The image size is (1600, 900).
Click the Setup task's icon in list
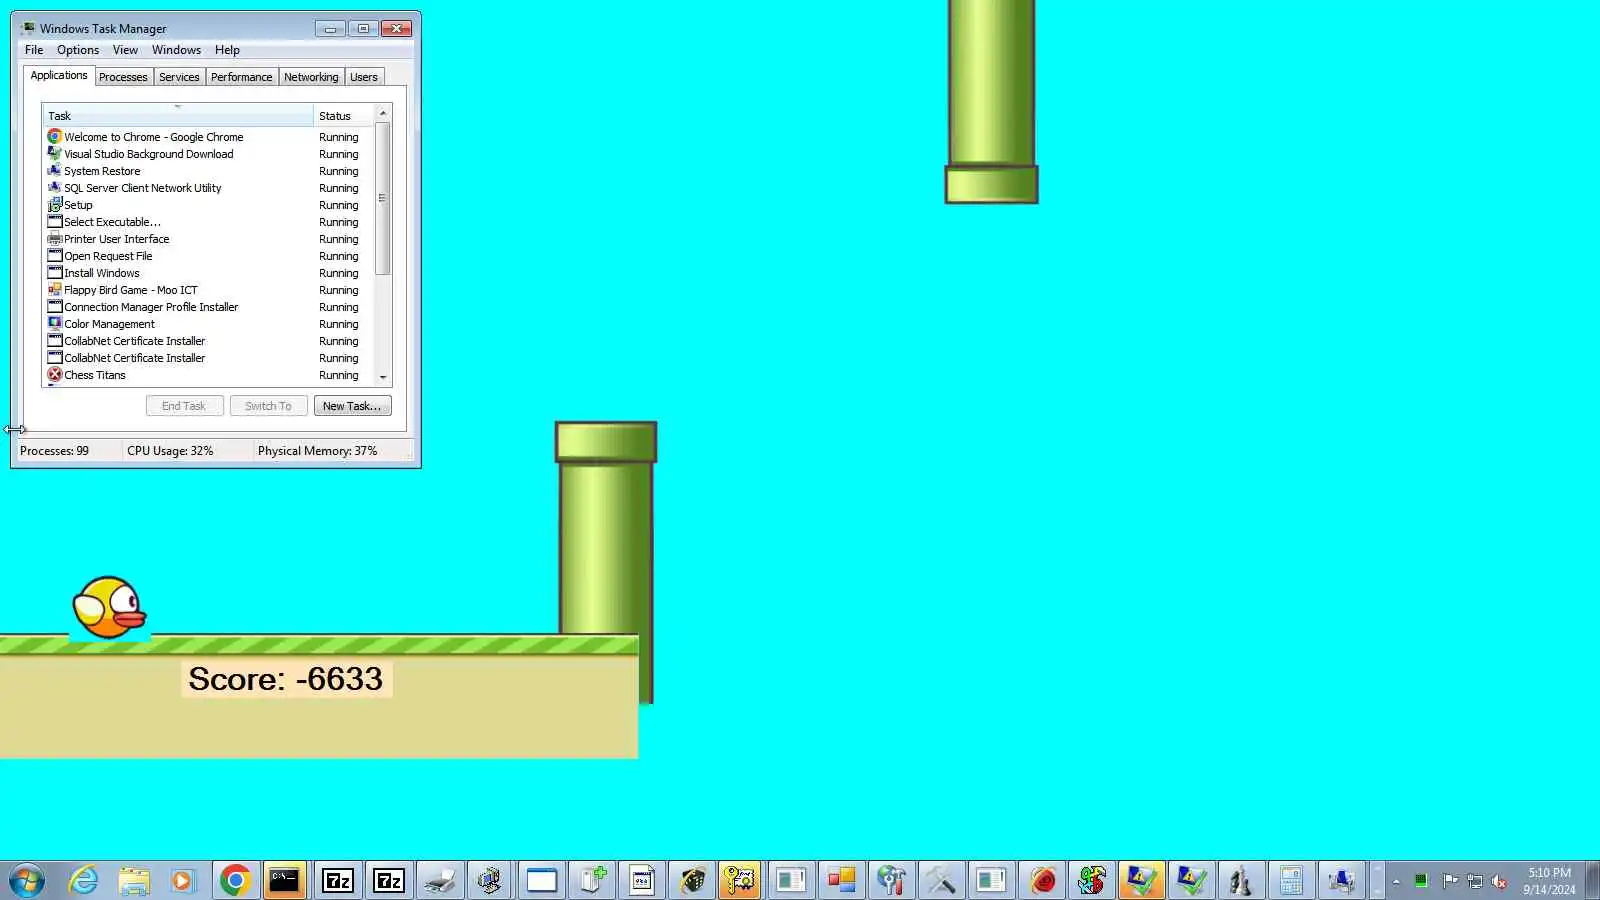coord(55,205)
